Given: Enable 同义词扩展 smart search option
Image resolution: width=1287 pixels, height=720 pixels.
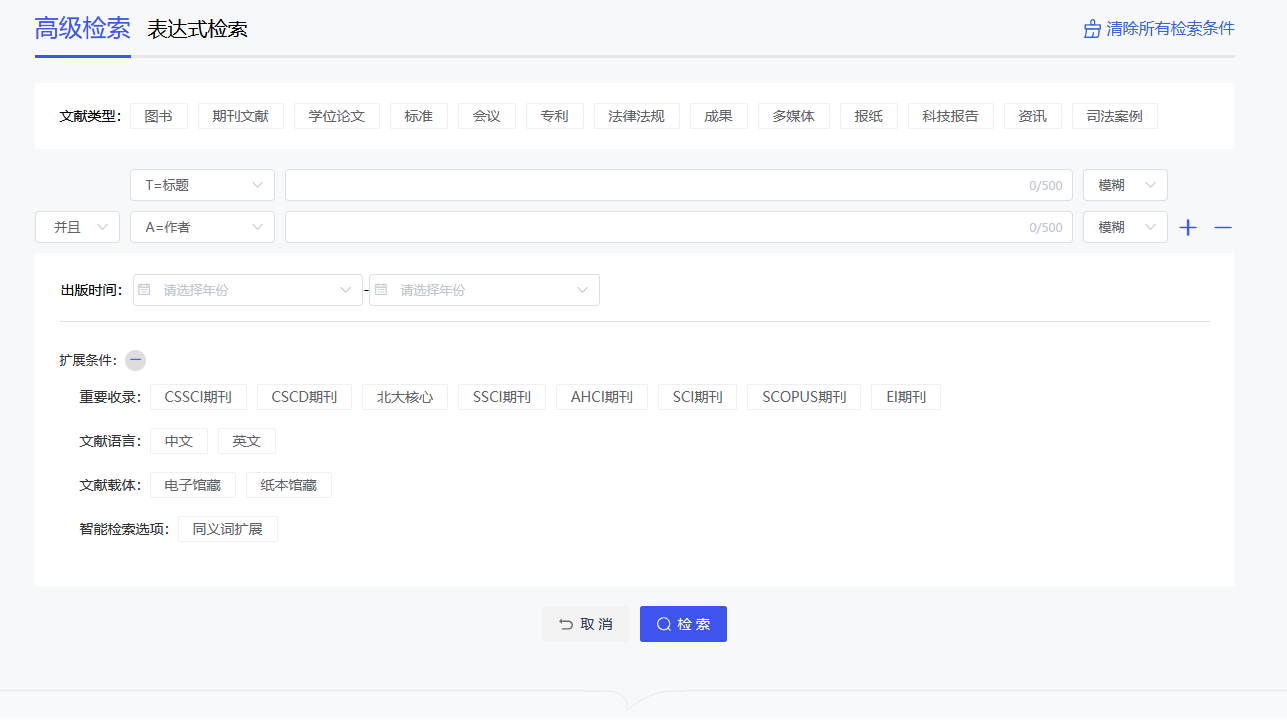Looking at the screenshot, I should (x=227, y=528).
